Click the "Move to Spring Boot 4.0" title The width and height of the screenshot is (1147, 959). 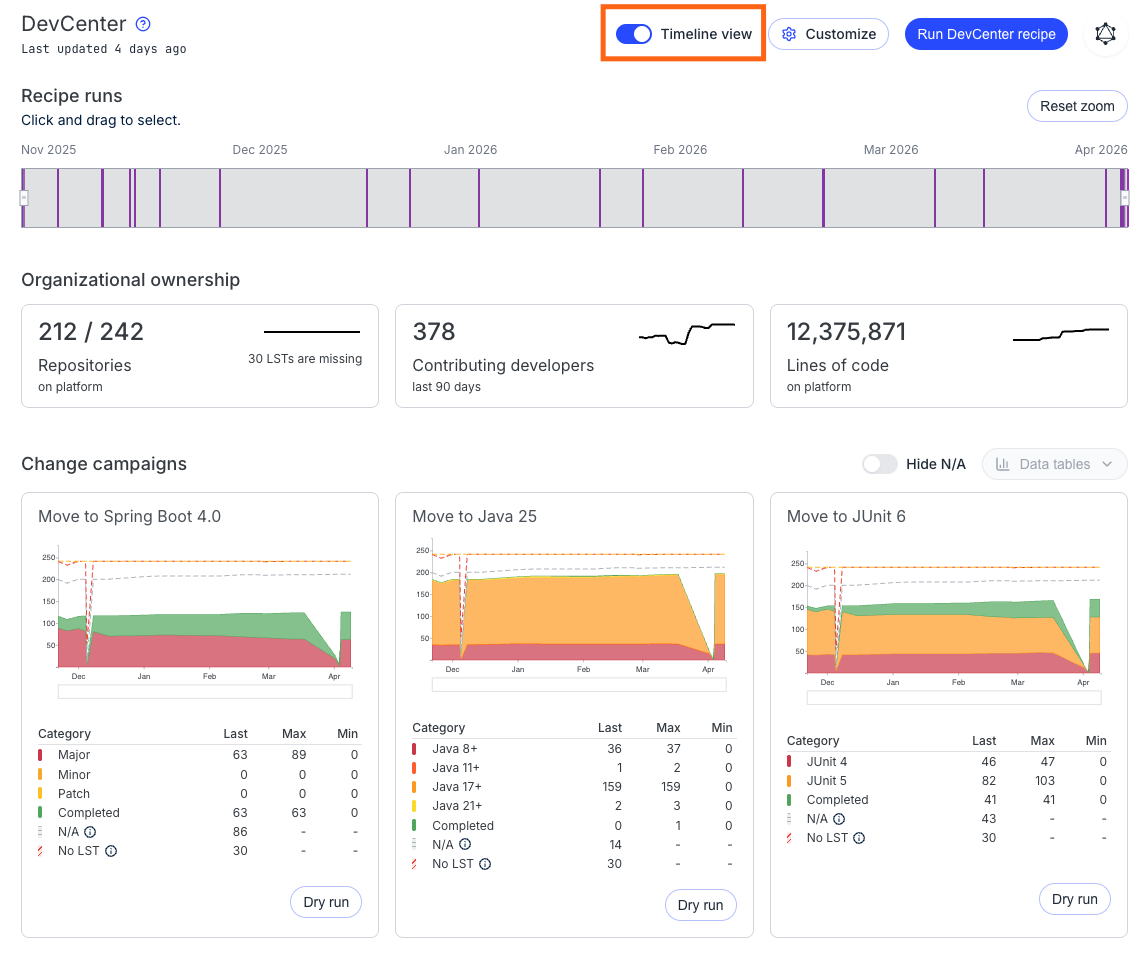[129, 516]
